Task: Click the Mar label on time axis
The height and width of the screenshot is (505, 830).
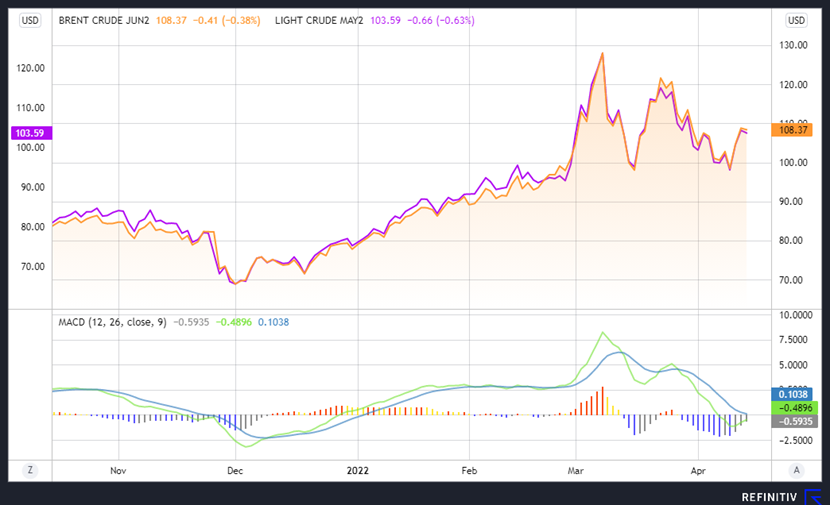Action: tap(575, 471)
